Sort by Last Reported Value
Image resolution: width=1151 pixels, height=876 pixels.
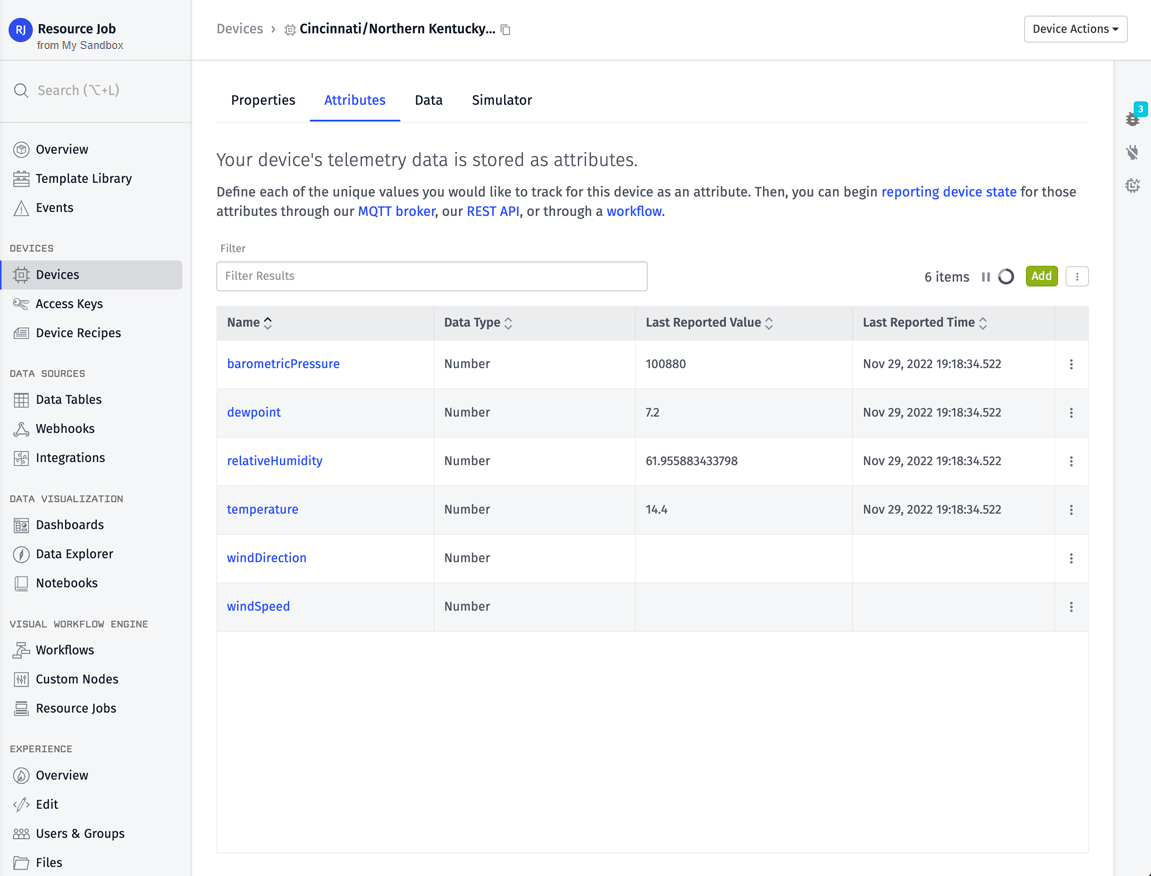coord(709,323)
